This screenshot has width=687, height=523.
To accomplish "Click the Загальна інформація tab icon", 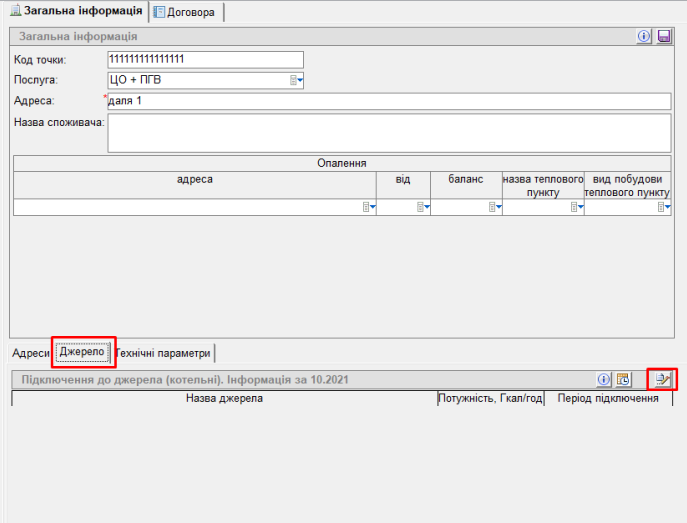I will coord(15,12).
